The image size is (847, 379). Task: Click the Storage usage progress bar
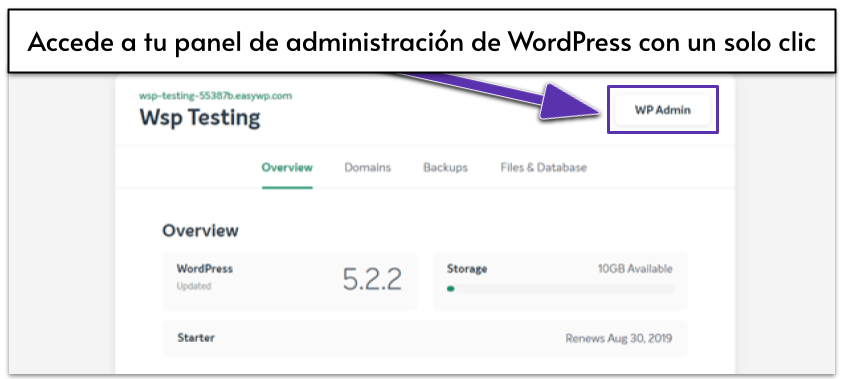point(560,289)
